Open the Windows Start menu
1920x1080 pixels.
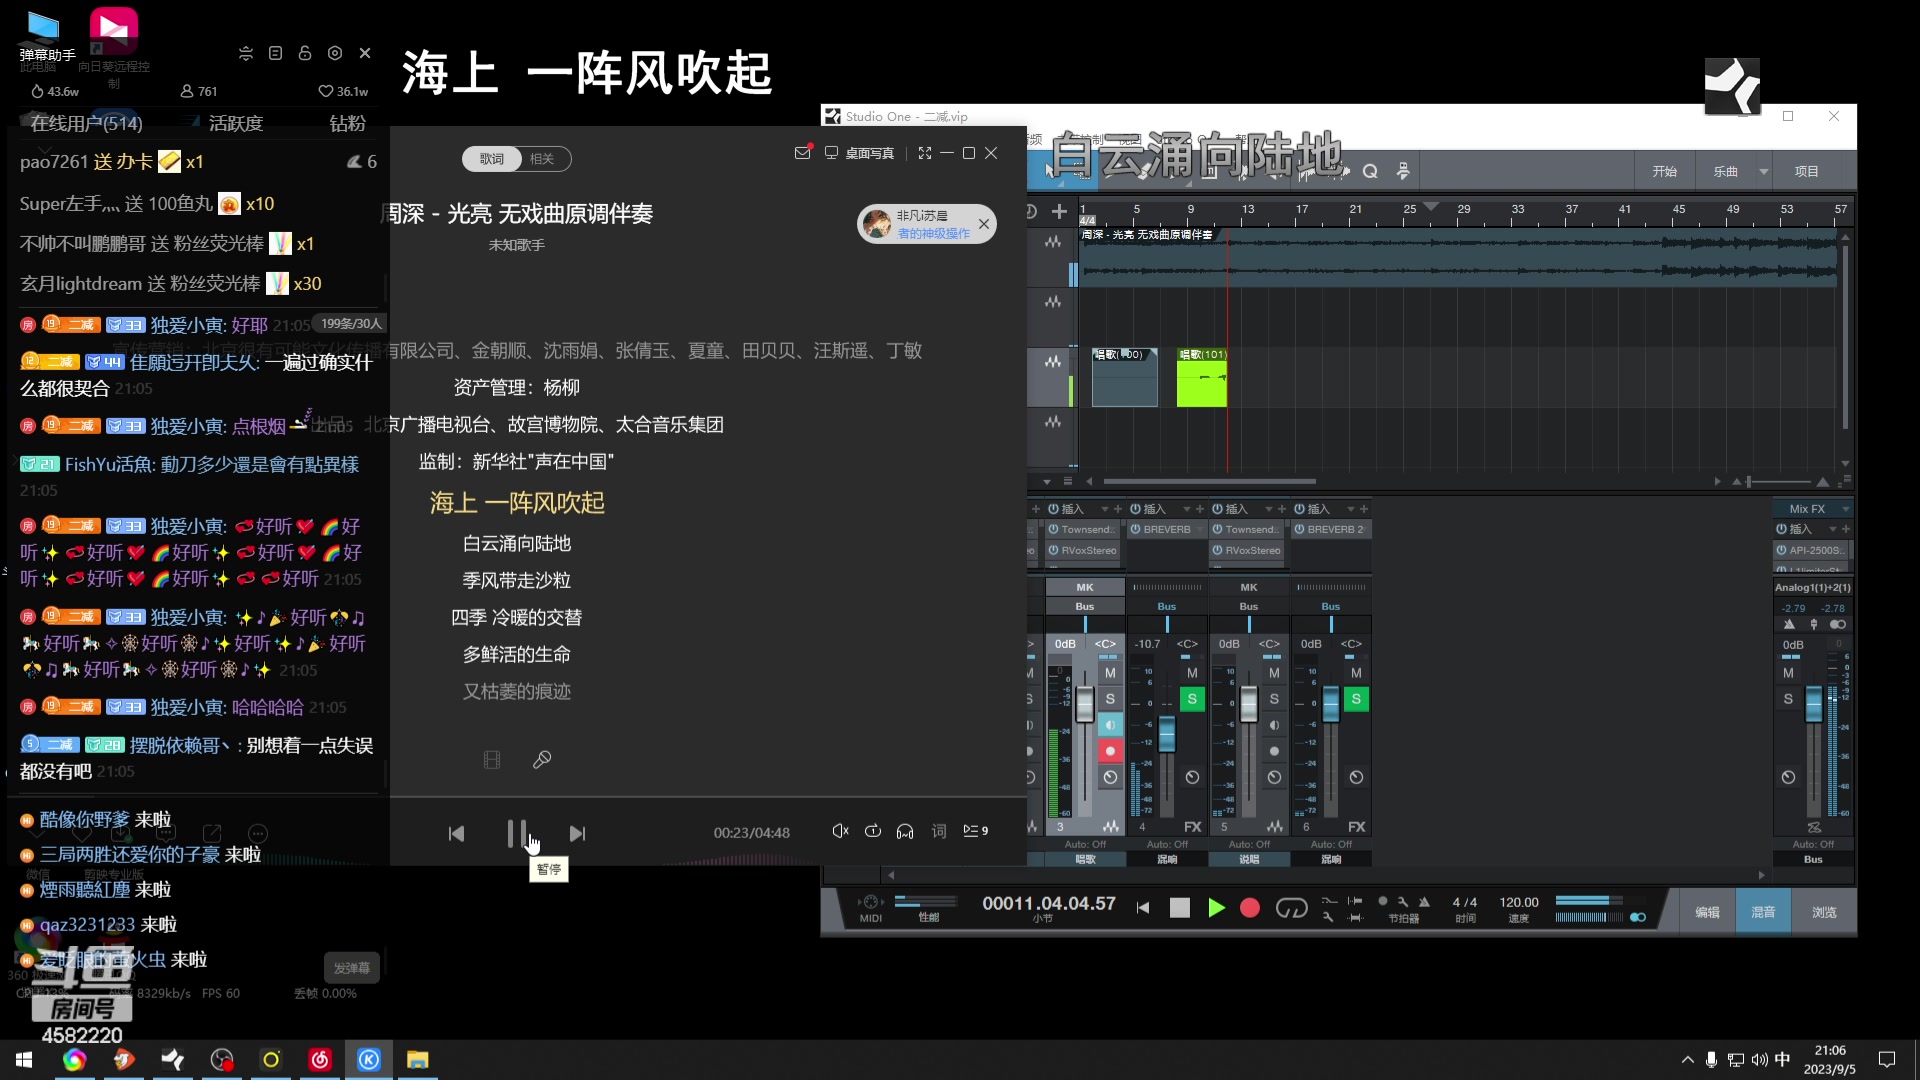(x=24, y=1059)
